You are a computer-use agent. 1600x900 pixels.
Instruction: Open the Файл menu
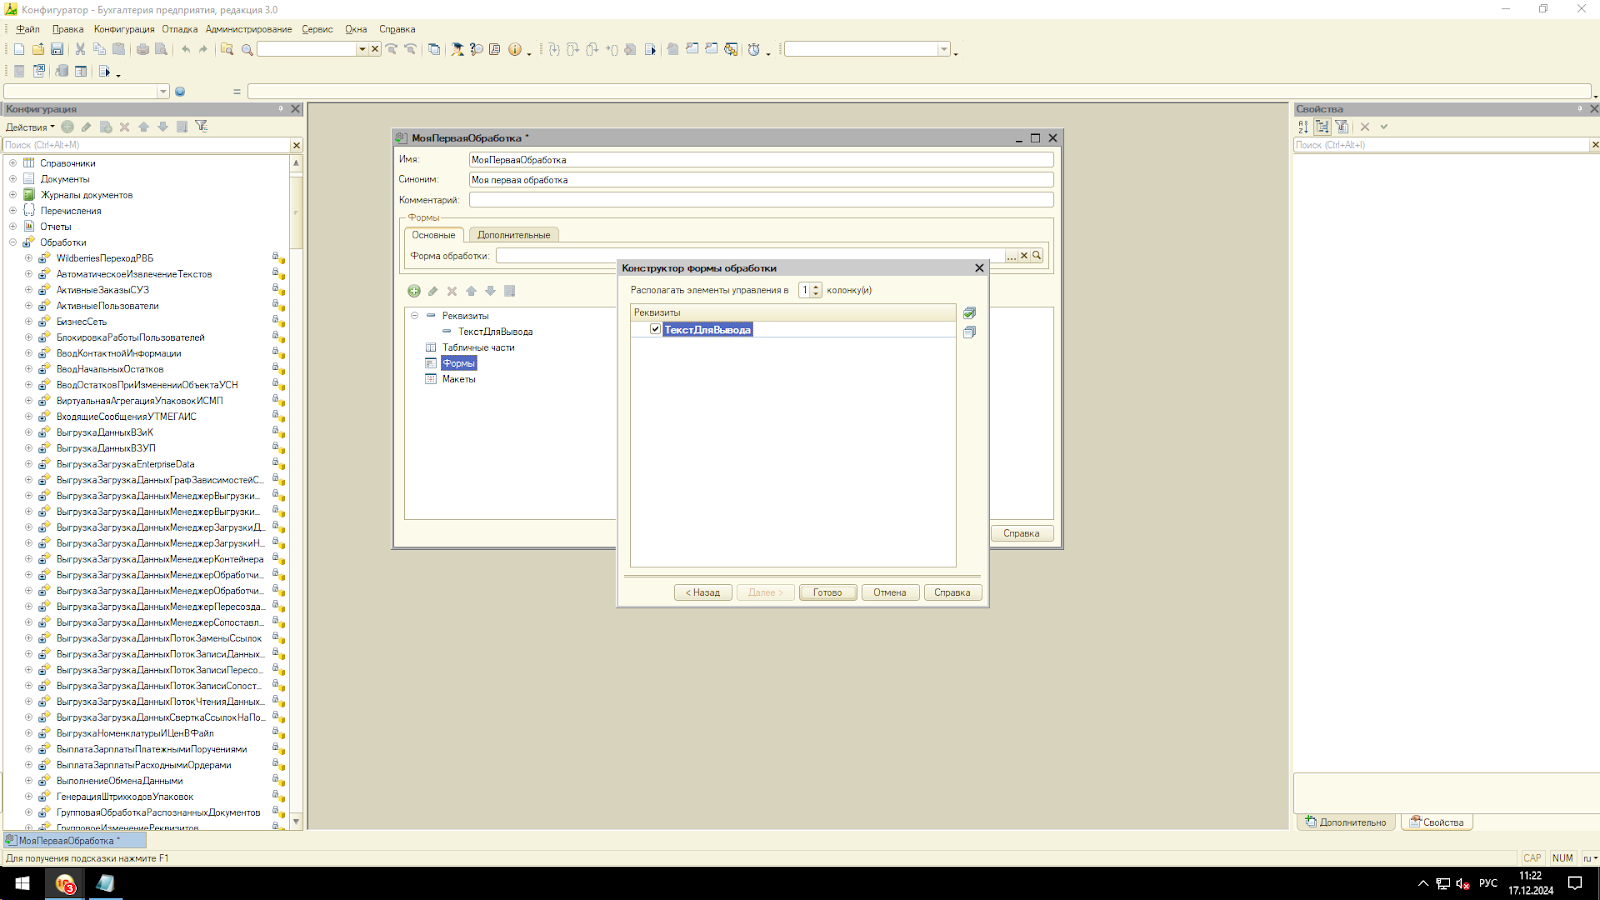28,29
